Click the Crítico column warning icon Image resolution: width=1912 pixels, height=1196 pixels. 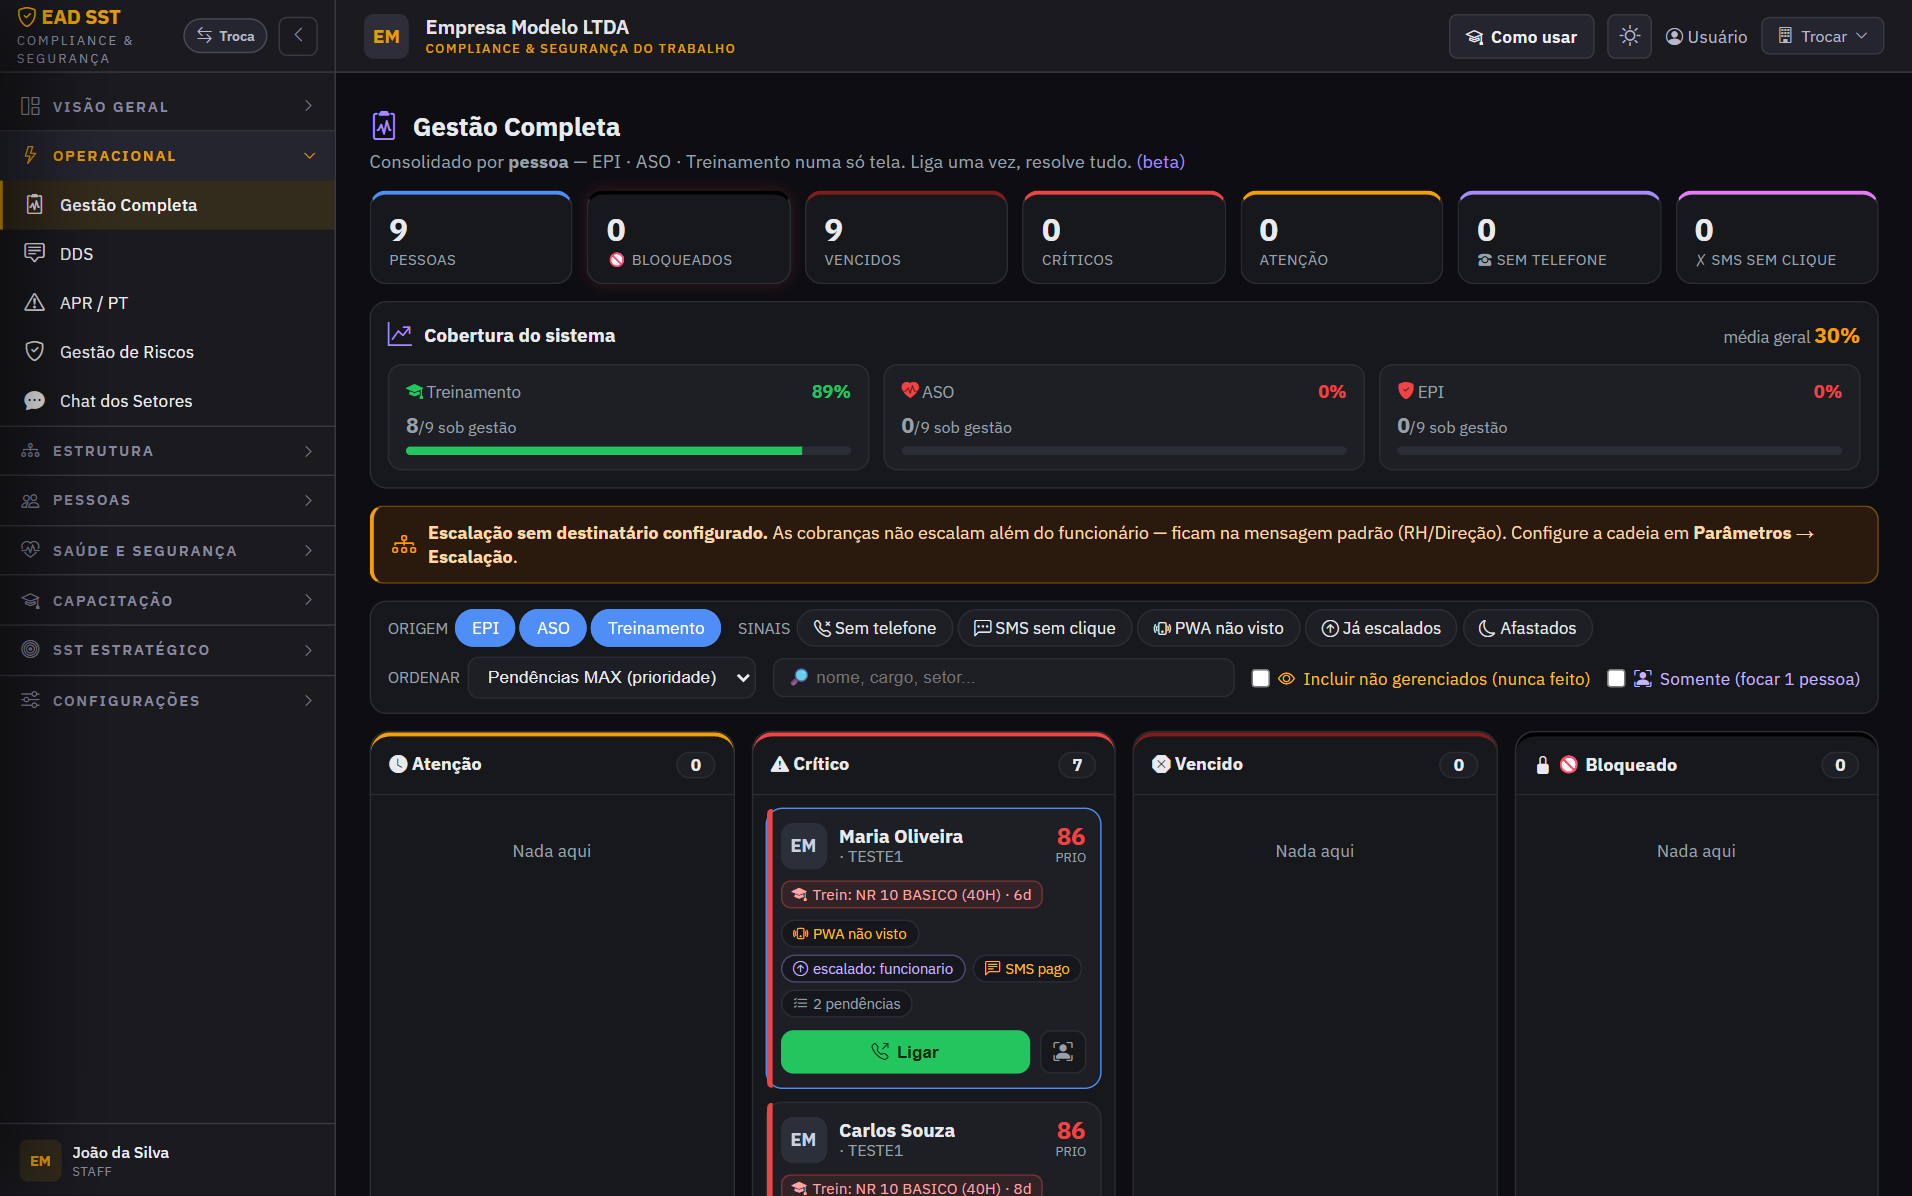tap(780, 764)
